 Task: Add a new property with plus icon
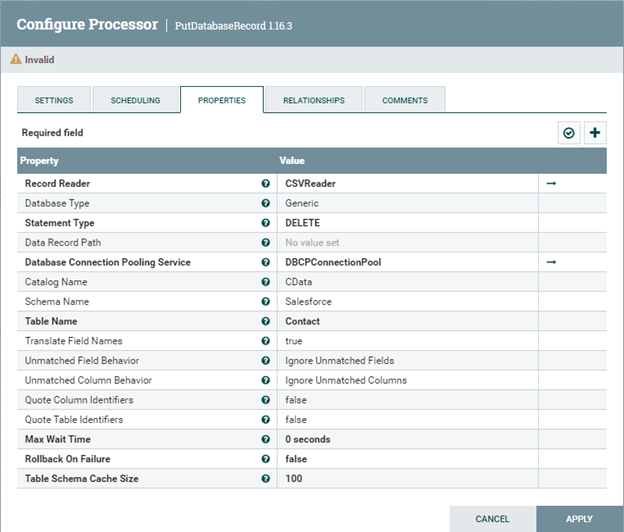[595, 133]
